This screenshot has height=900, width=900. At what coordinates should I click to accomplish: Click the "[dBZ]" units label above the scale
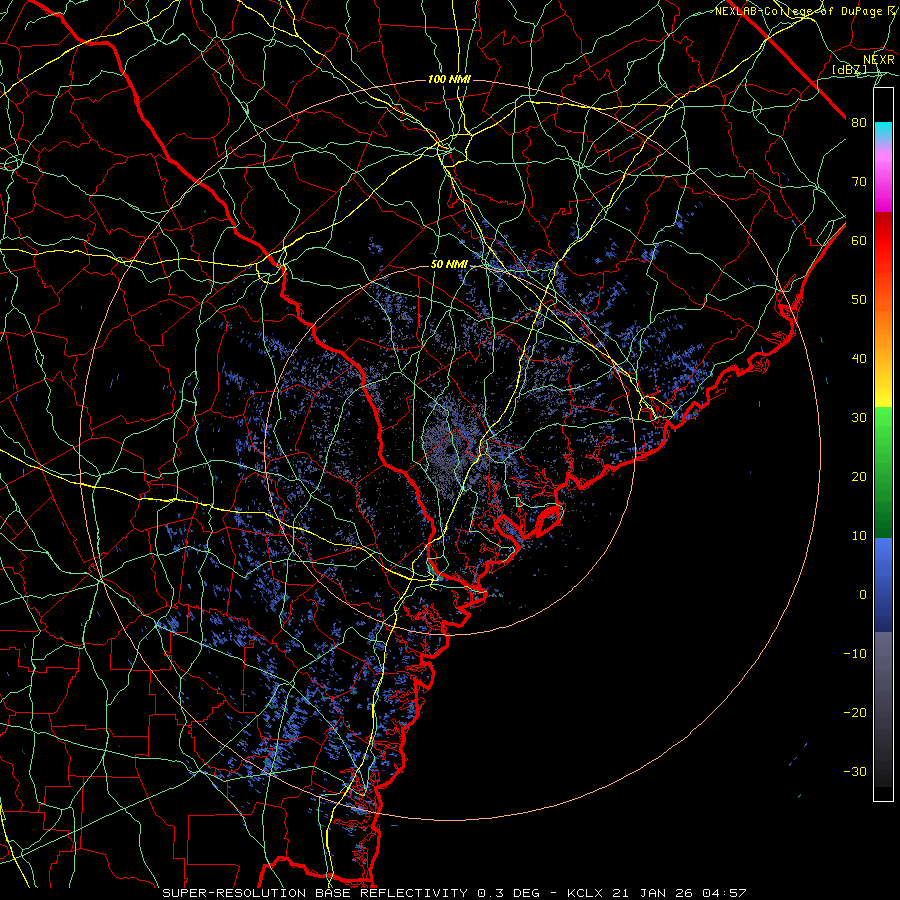point(849,69)
